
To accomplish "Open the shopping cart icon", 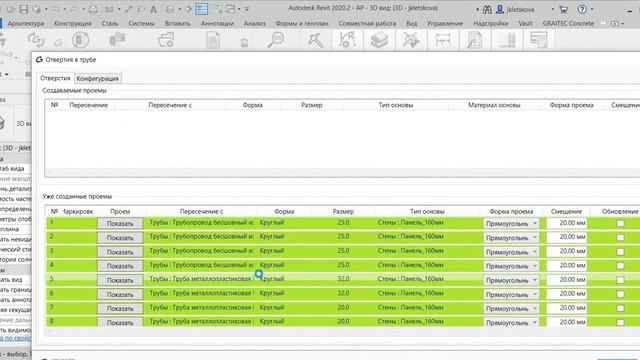I will pos(564,9).
